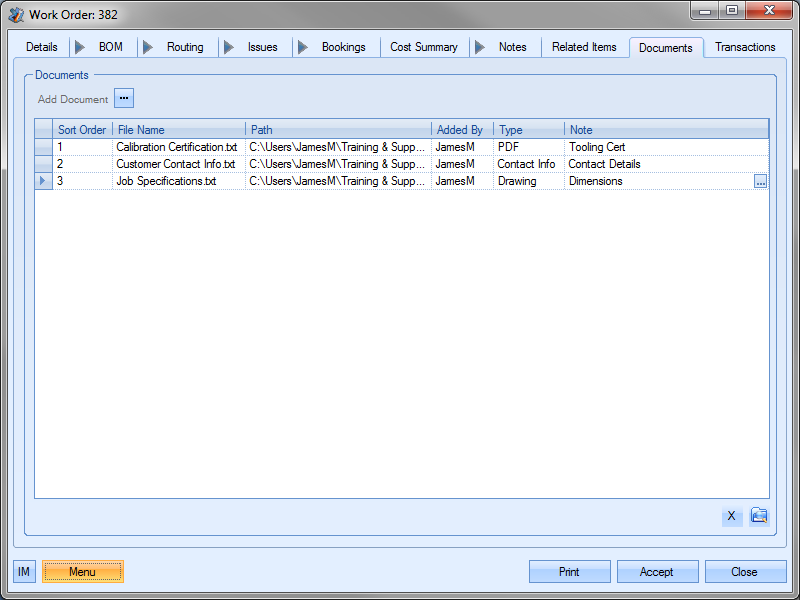Switch to the Details tab

pos(42,47)
